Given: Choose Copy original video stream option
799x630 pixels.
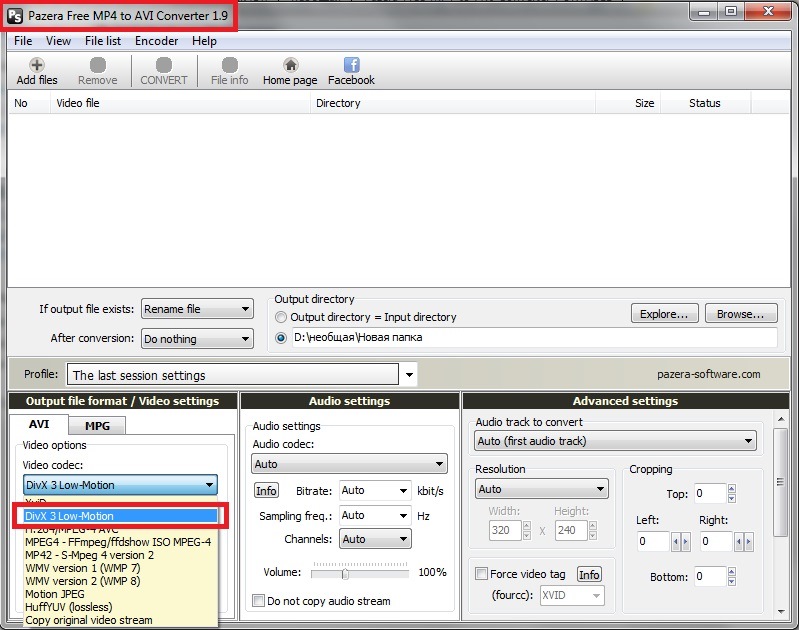Looking at the screenshot, I should point(121,620).
